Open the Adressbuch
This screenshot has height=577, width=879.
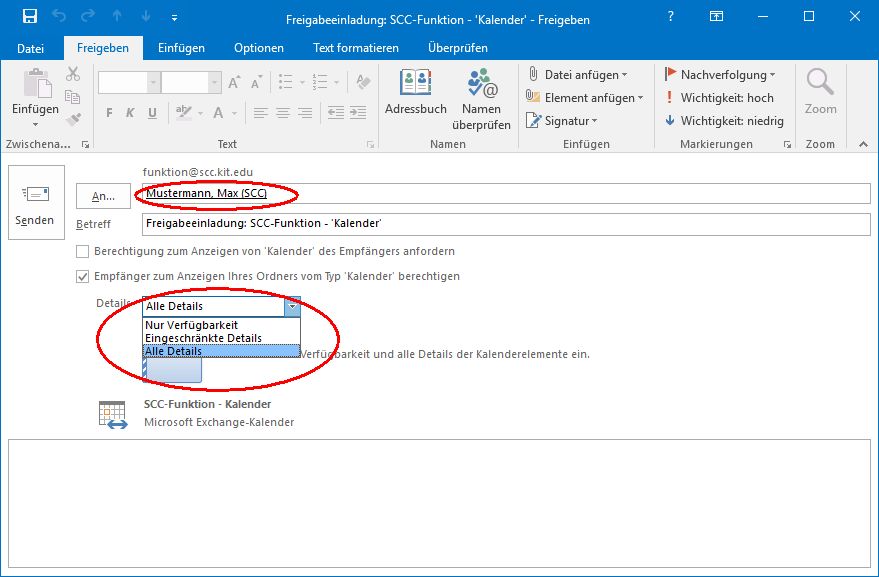[x=415, y=93]
